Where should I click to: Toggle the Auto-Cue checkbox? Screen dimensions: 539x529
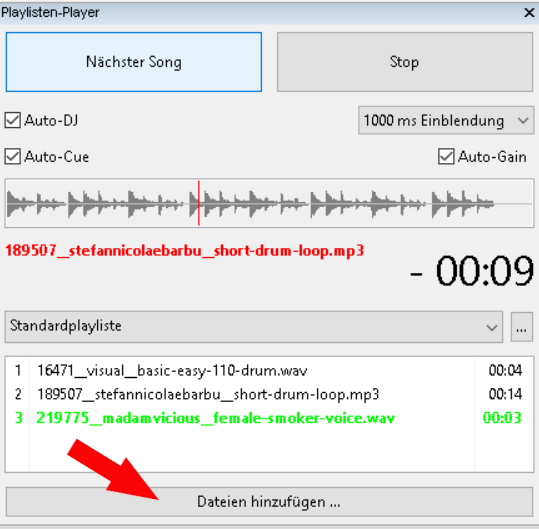pos(13,157)
